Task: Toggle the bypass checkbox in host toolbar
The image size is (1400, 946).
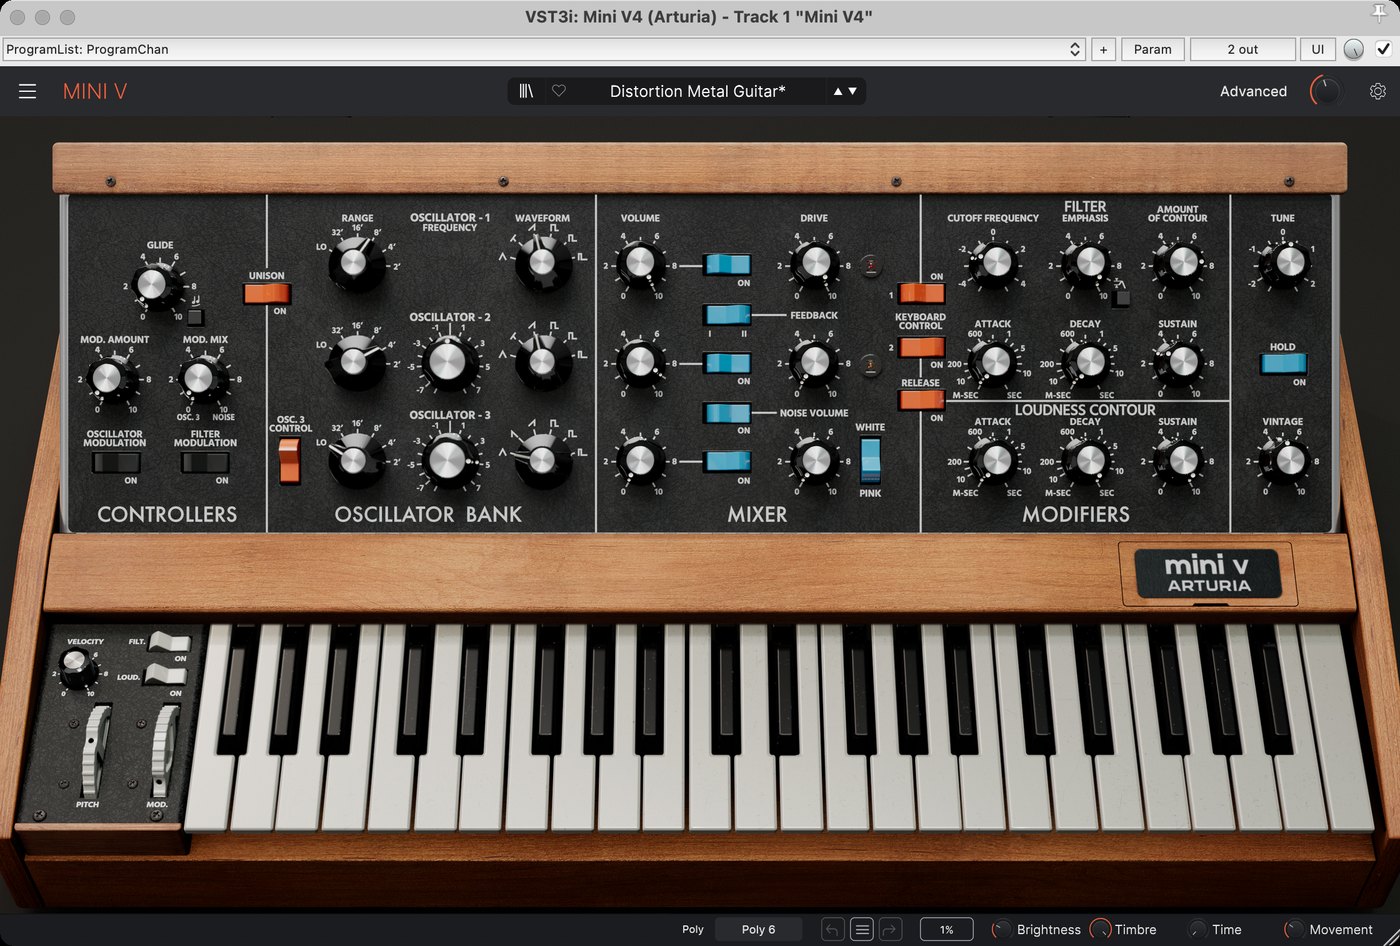Action: coord(1383,49)
